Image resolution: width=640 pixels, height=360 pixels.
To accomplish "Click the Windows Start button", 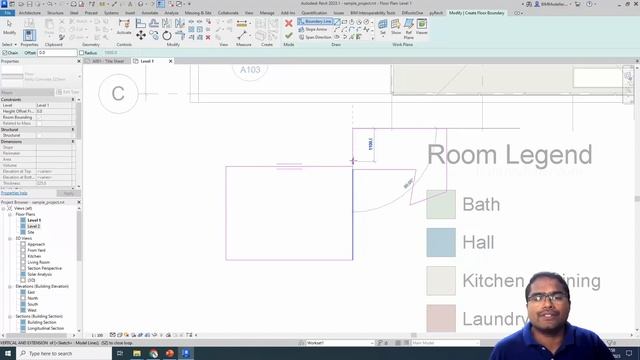I will tap(7, 353).
